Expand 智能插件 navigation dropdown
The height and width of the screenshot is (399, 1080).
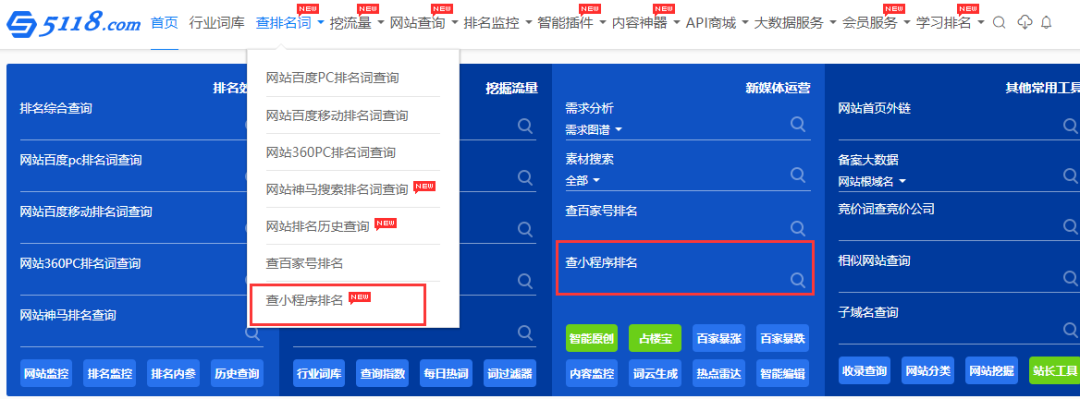point(572,23)
